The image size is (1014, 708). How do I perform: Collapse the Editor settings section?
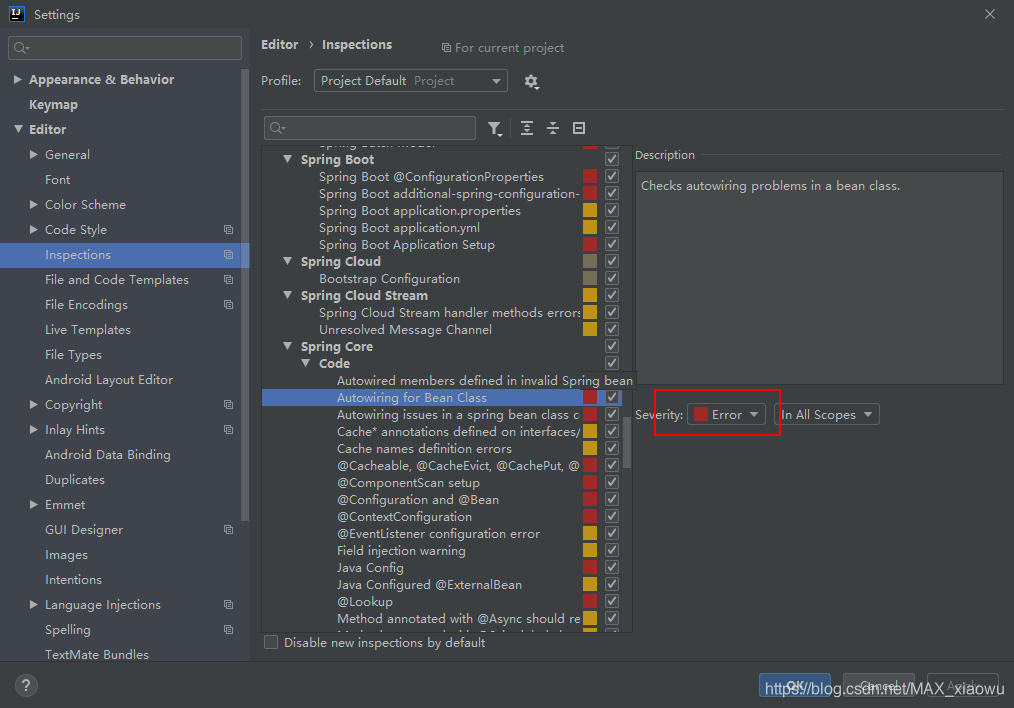[17, 129]
